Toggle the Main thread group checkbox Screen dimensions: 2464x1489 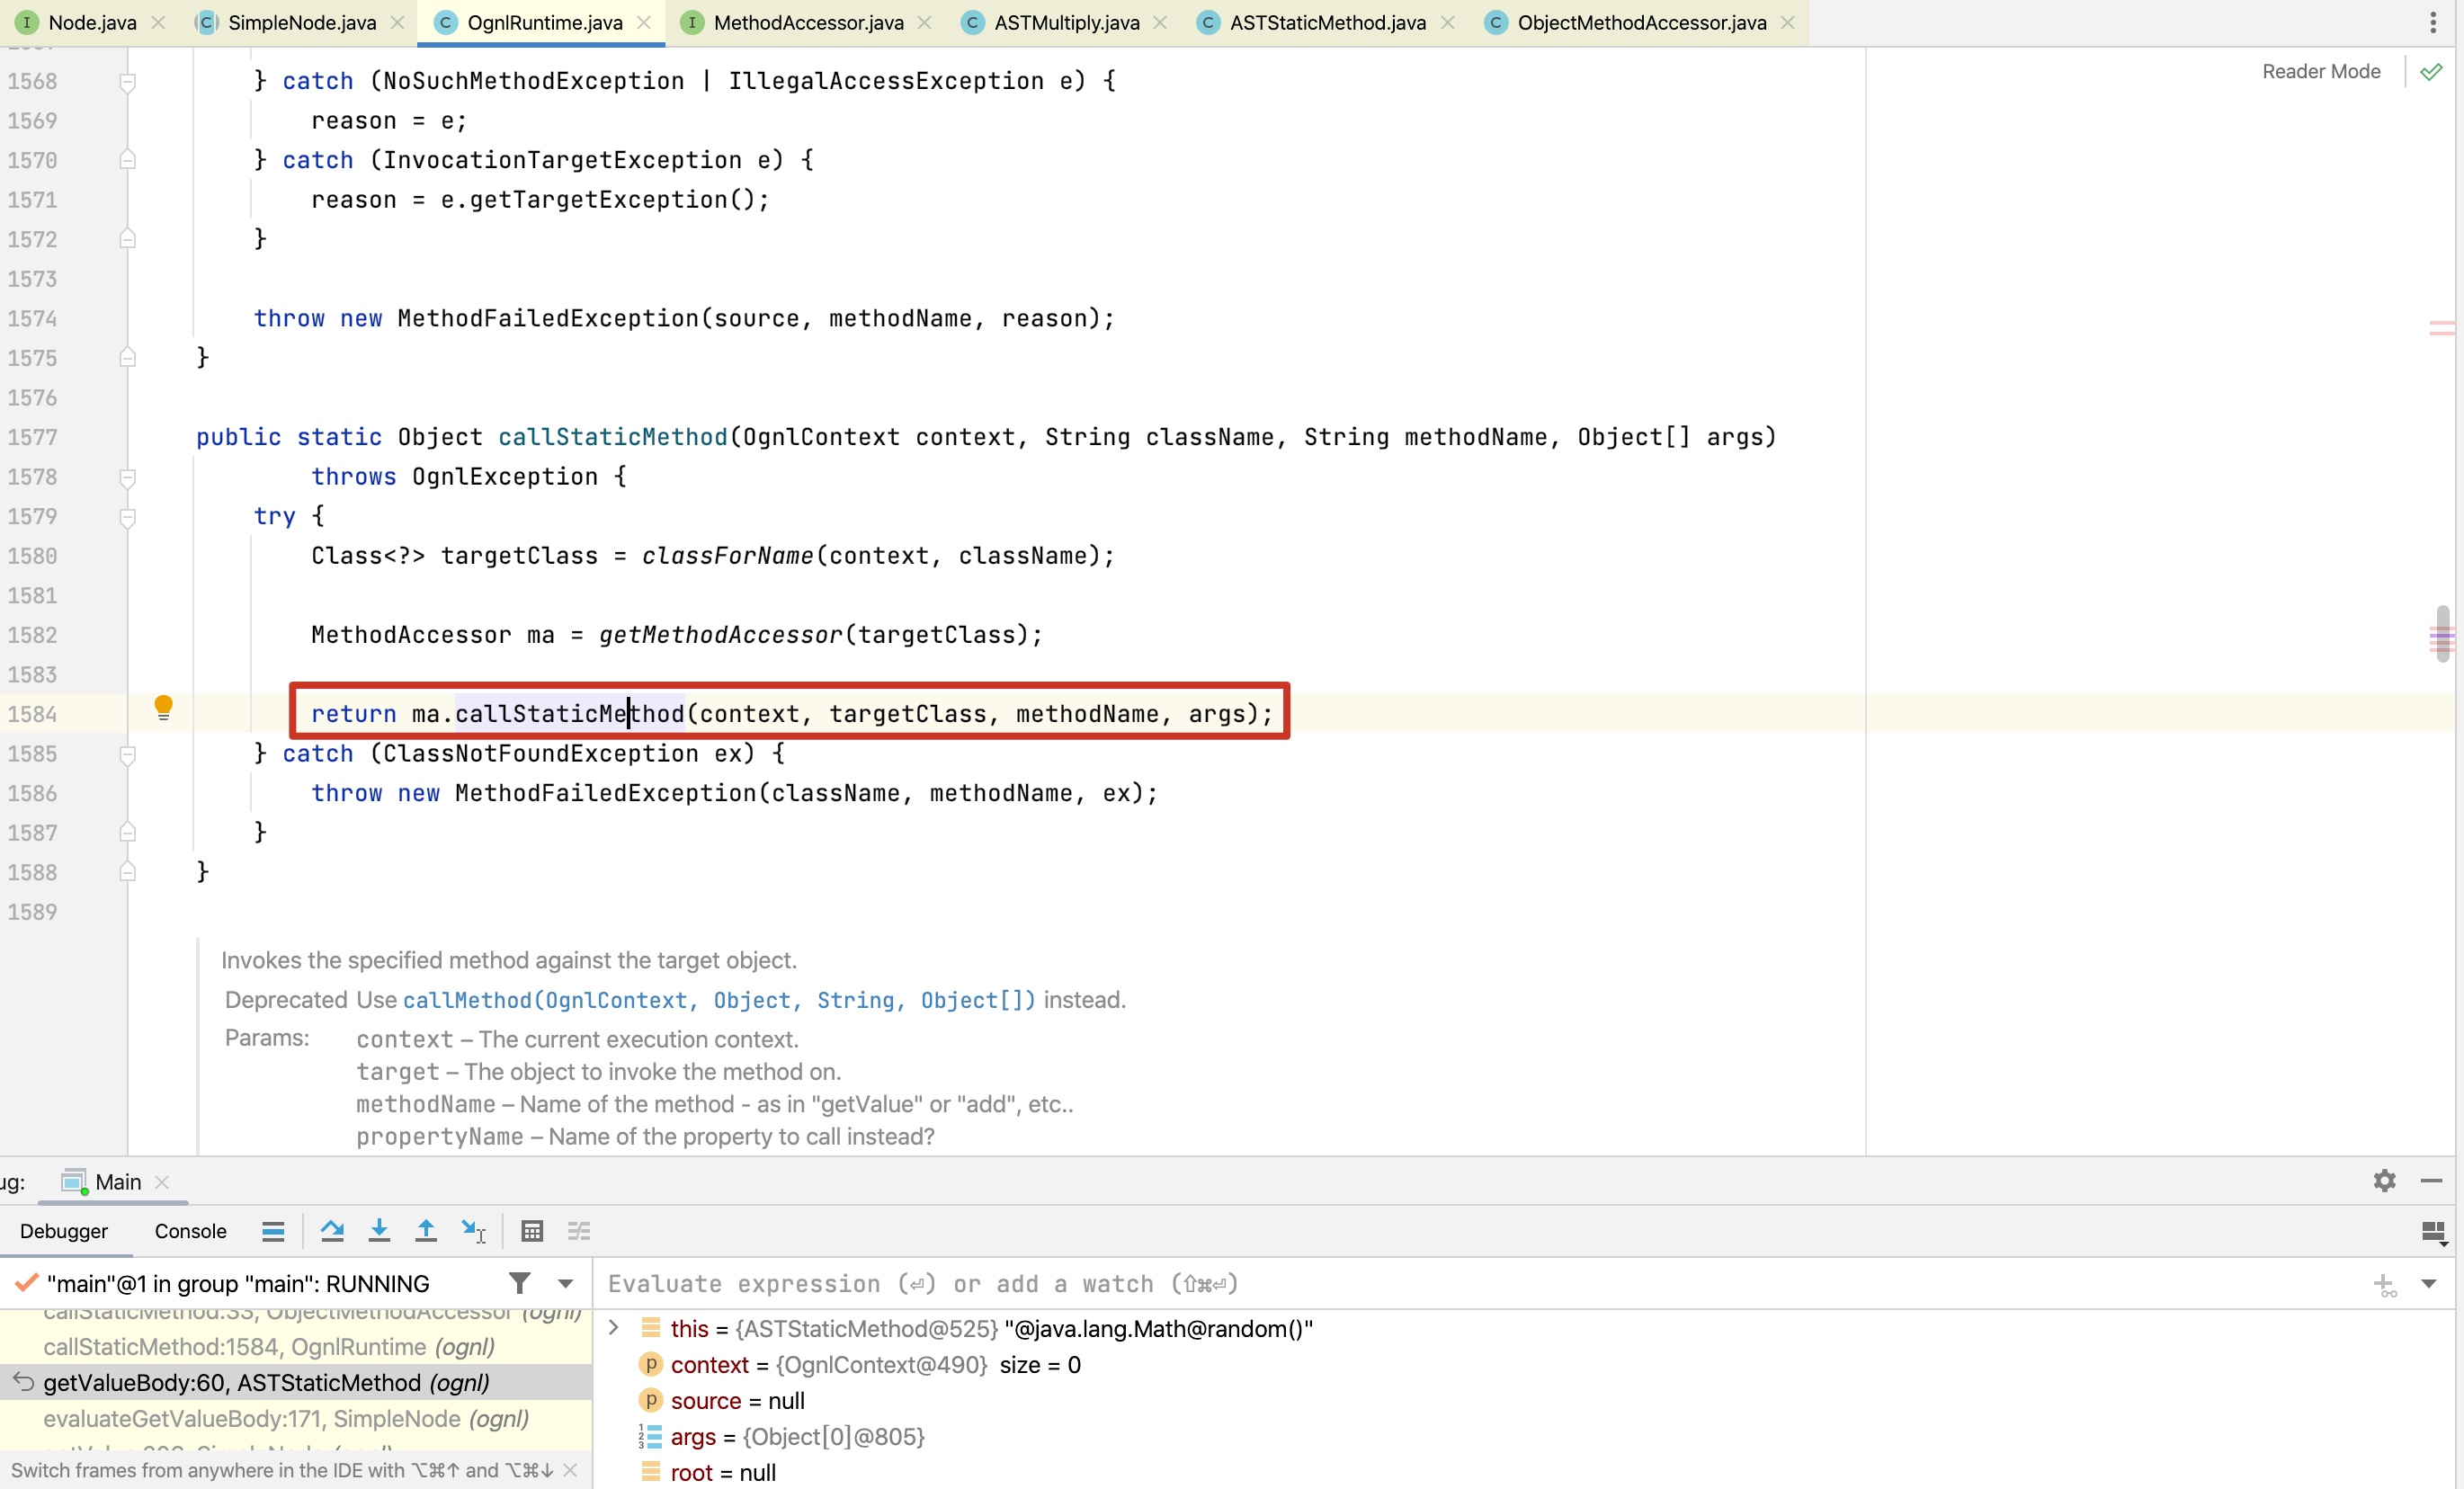pos(24,1281)
